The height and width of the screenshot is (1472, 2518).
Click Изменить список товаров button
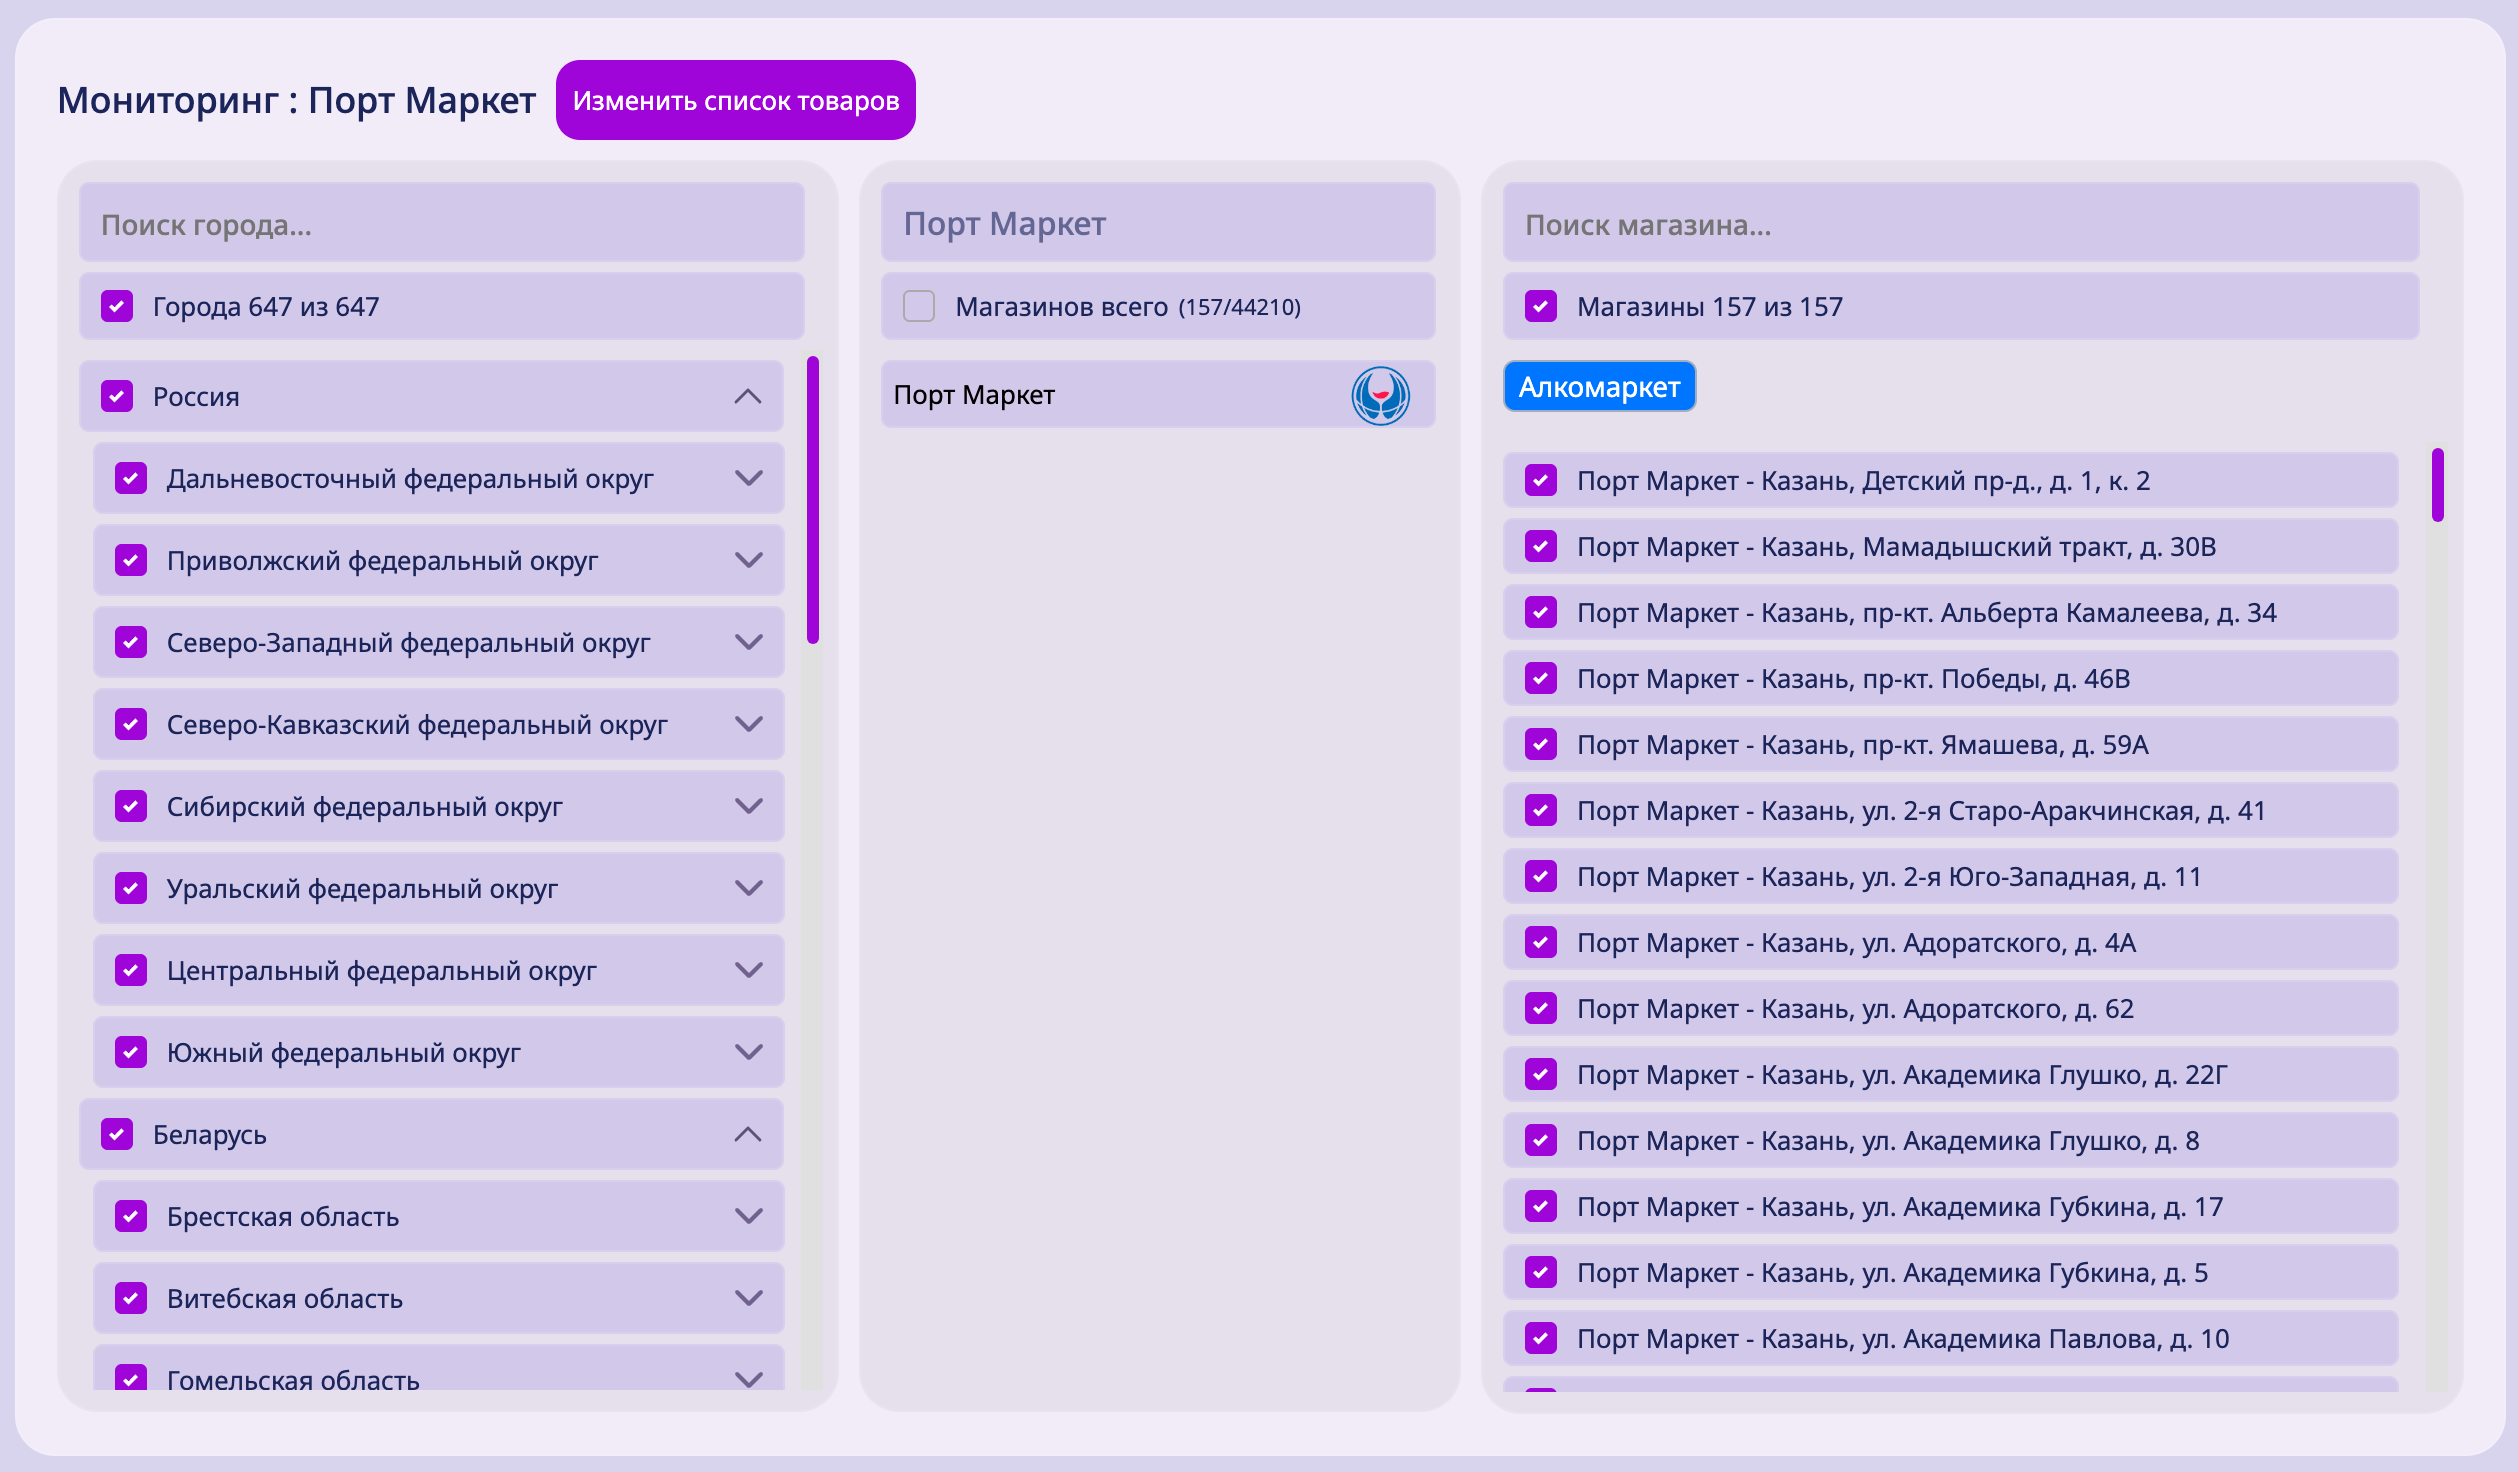click(x=736, y=100)
